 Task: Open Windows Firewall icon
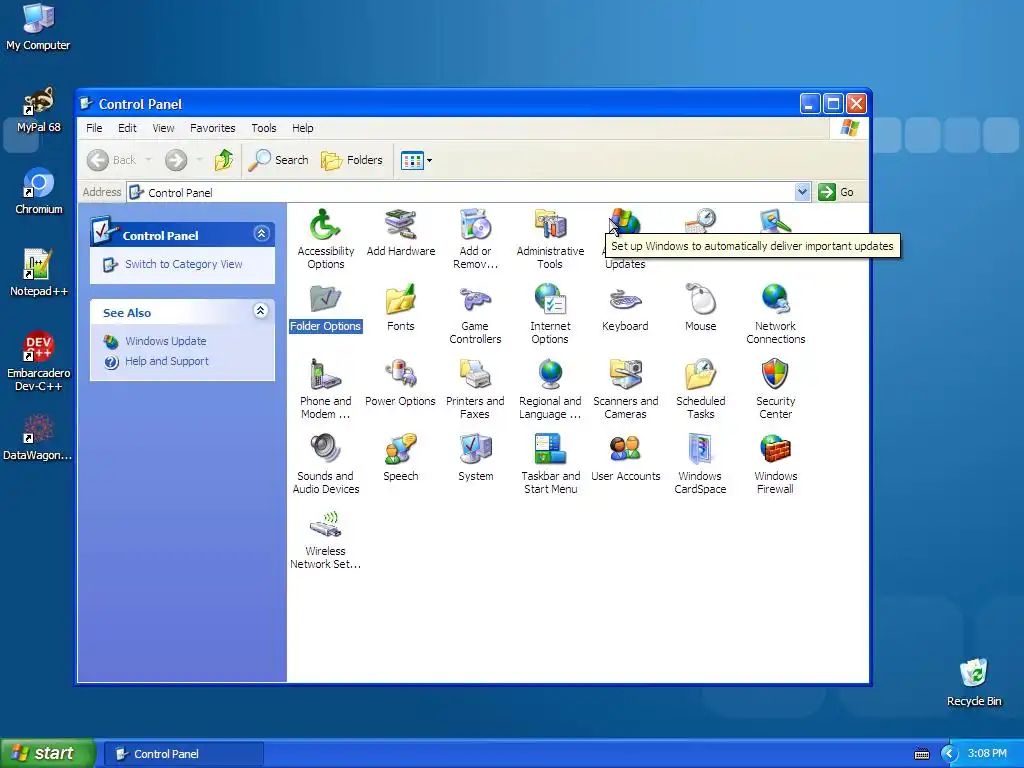775,451
